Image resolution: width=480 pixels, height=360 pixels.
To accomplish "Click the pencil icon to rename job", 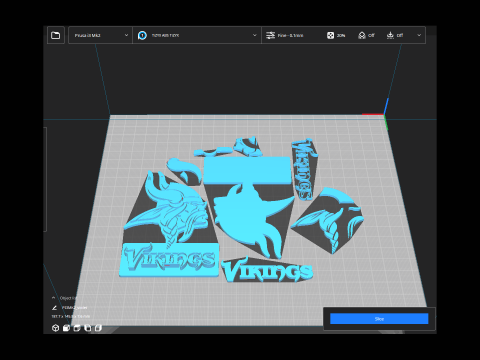I will 54,307.
